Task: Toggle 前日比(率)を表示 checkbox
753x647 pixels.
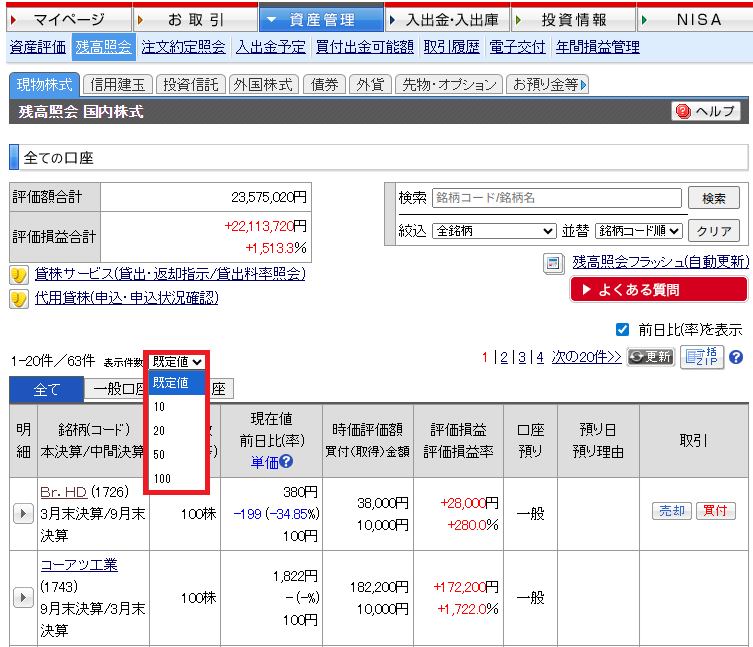Action: click(x=622, y=329)
